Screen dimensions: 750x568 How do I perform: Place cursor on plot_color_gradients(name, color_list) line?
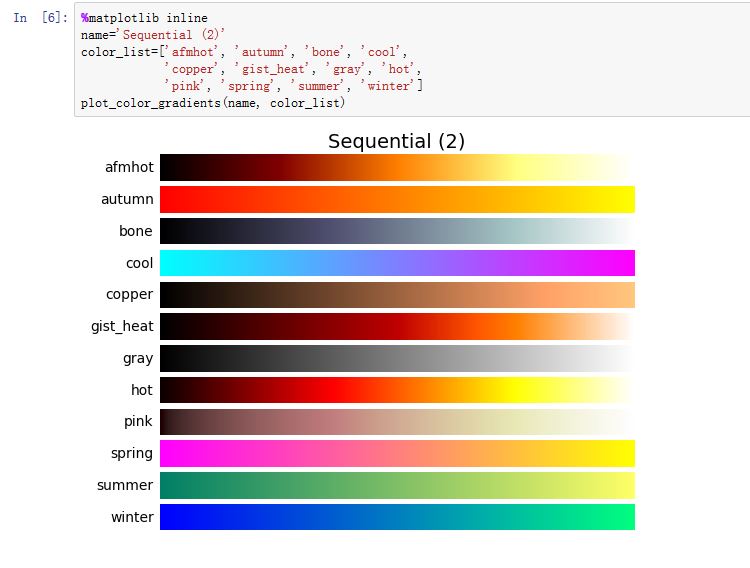point(212,103)
